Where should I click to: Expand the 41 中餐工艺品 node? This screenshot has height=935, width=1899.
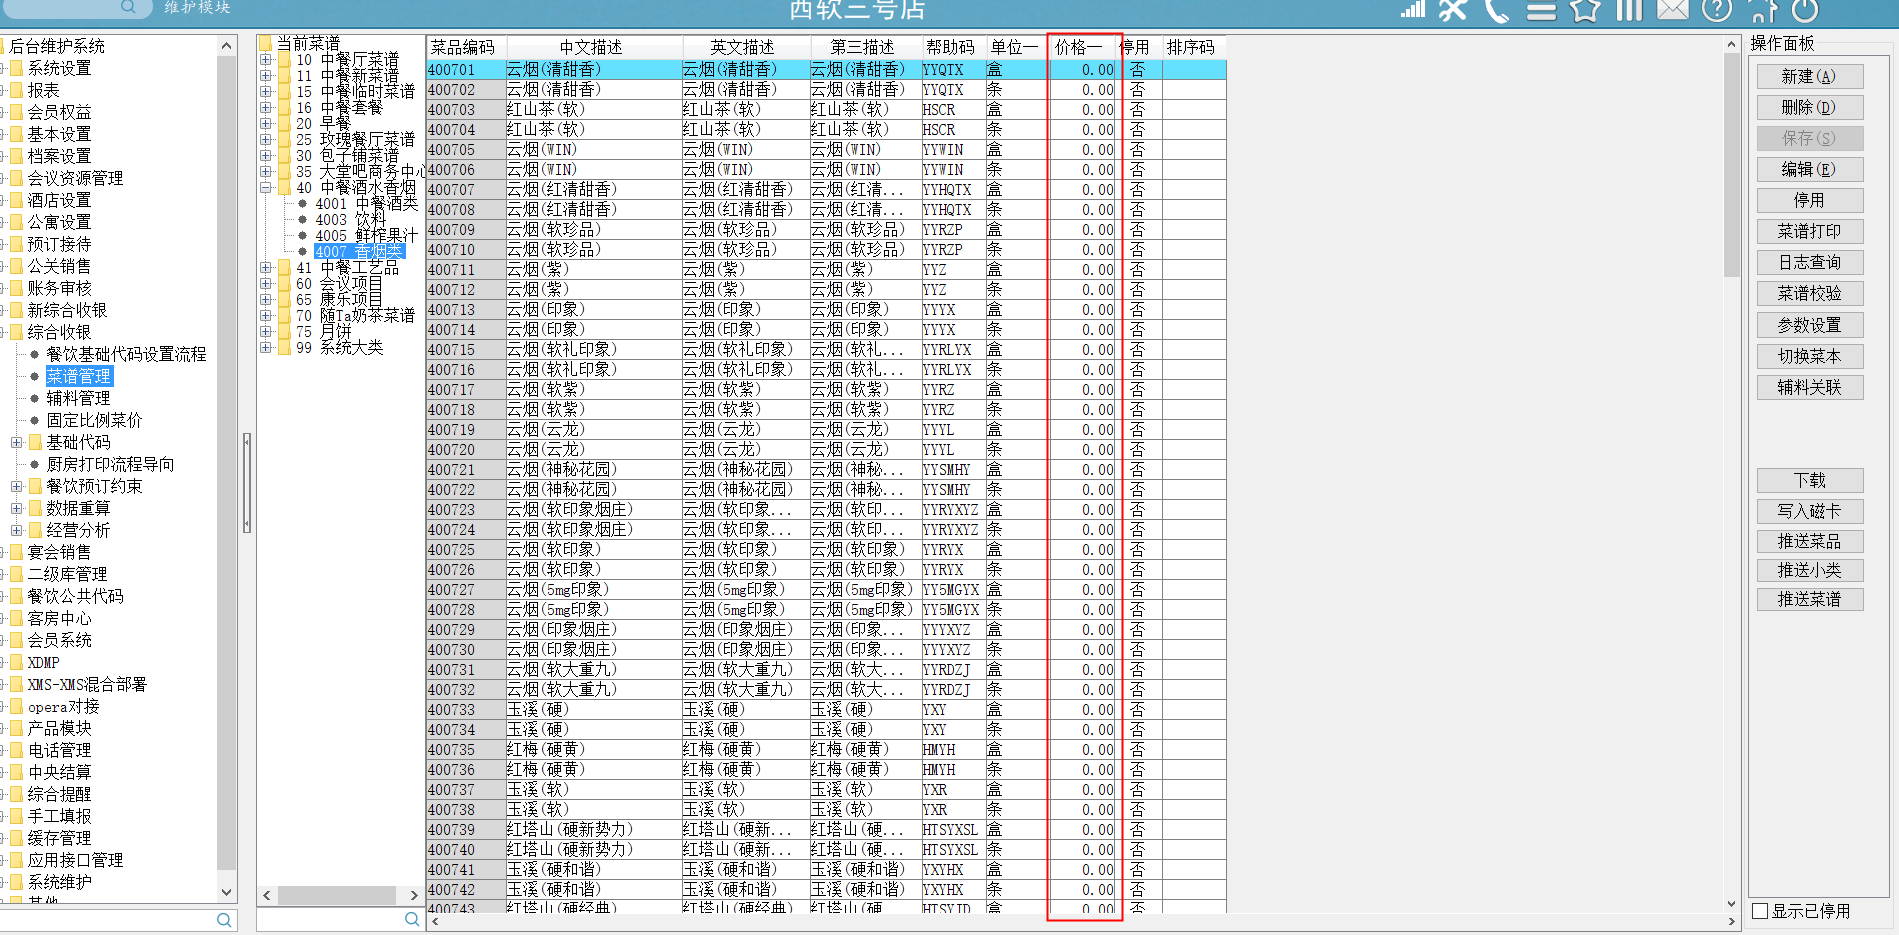click(x=266, y=268)
